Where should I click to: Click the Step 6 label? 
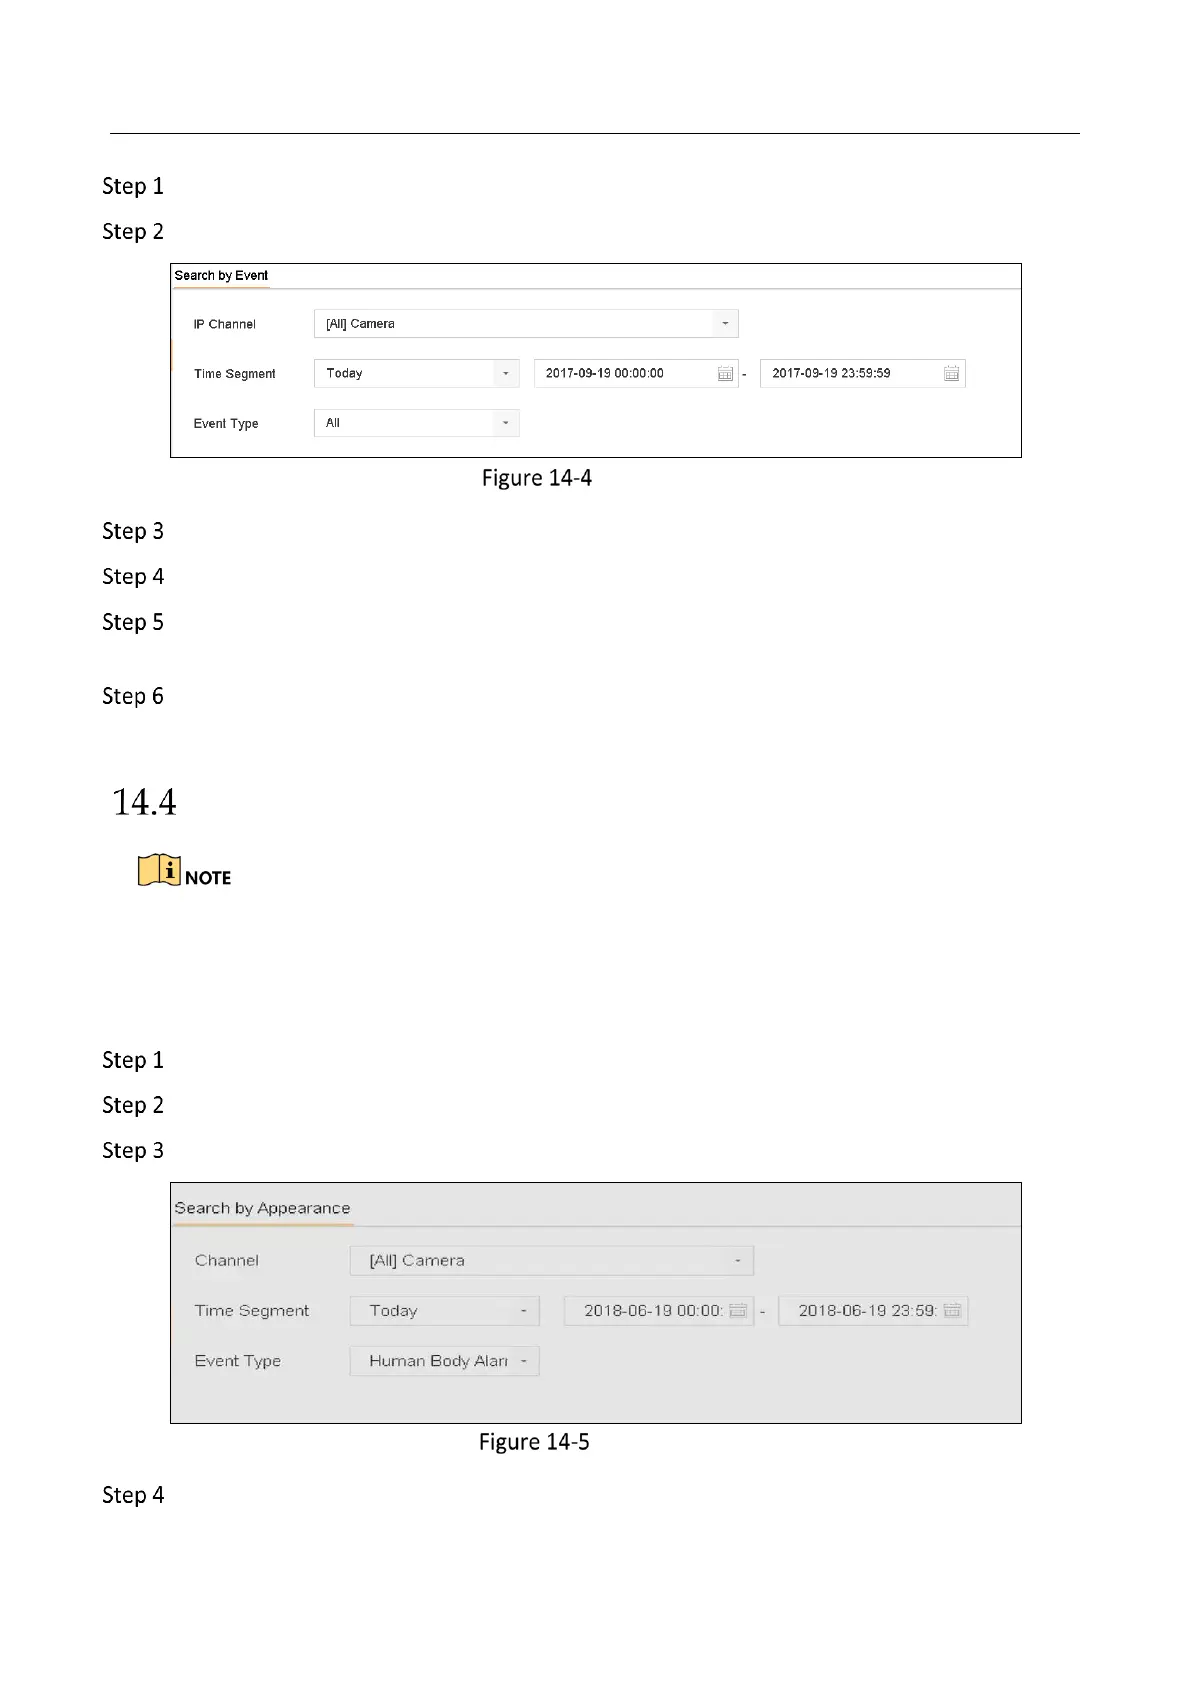tap(133, 696)
